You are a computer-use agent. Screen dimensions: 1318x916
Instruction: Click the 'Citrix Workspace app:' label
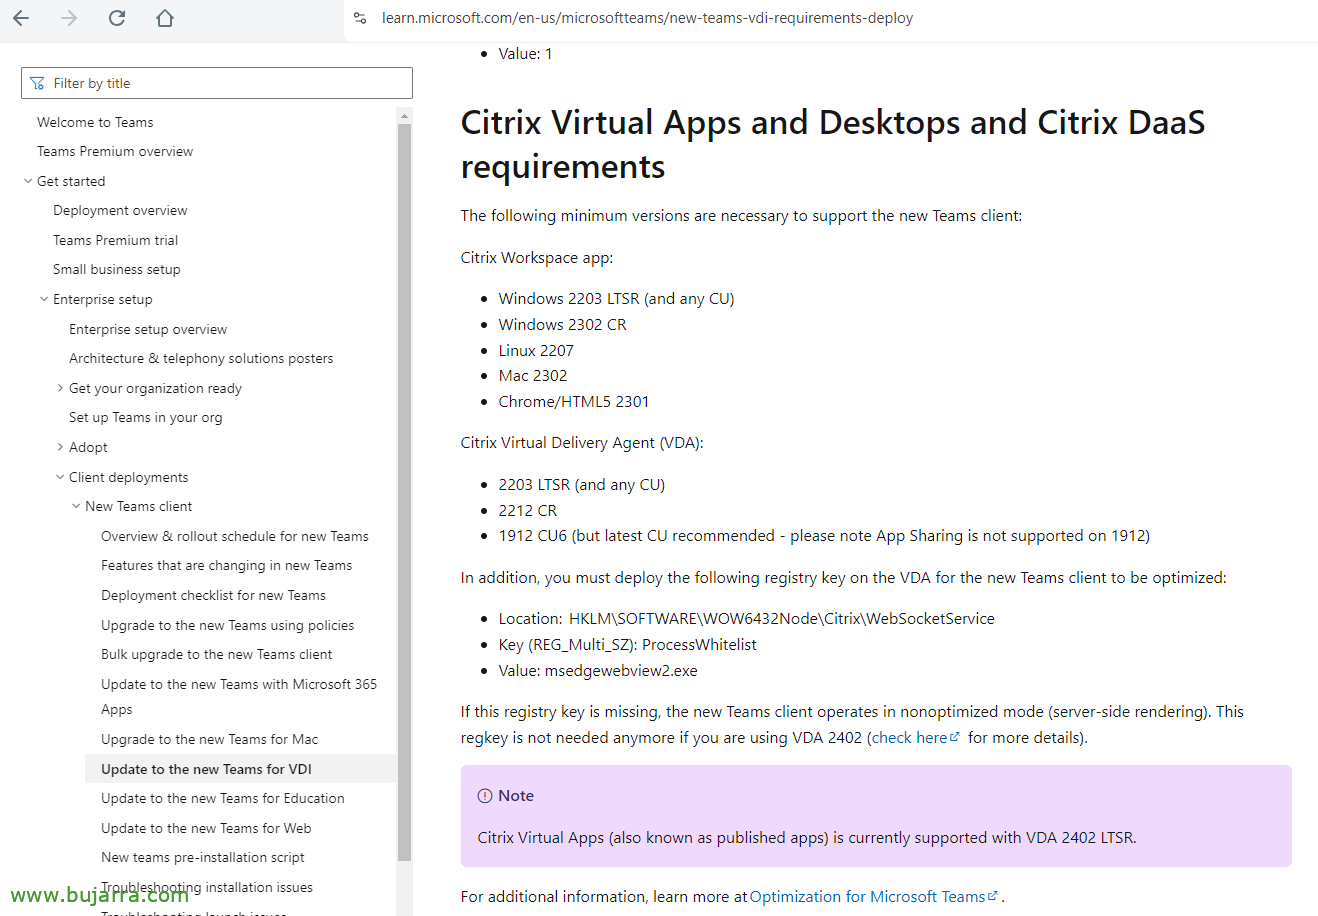[537, 257]
